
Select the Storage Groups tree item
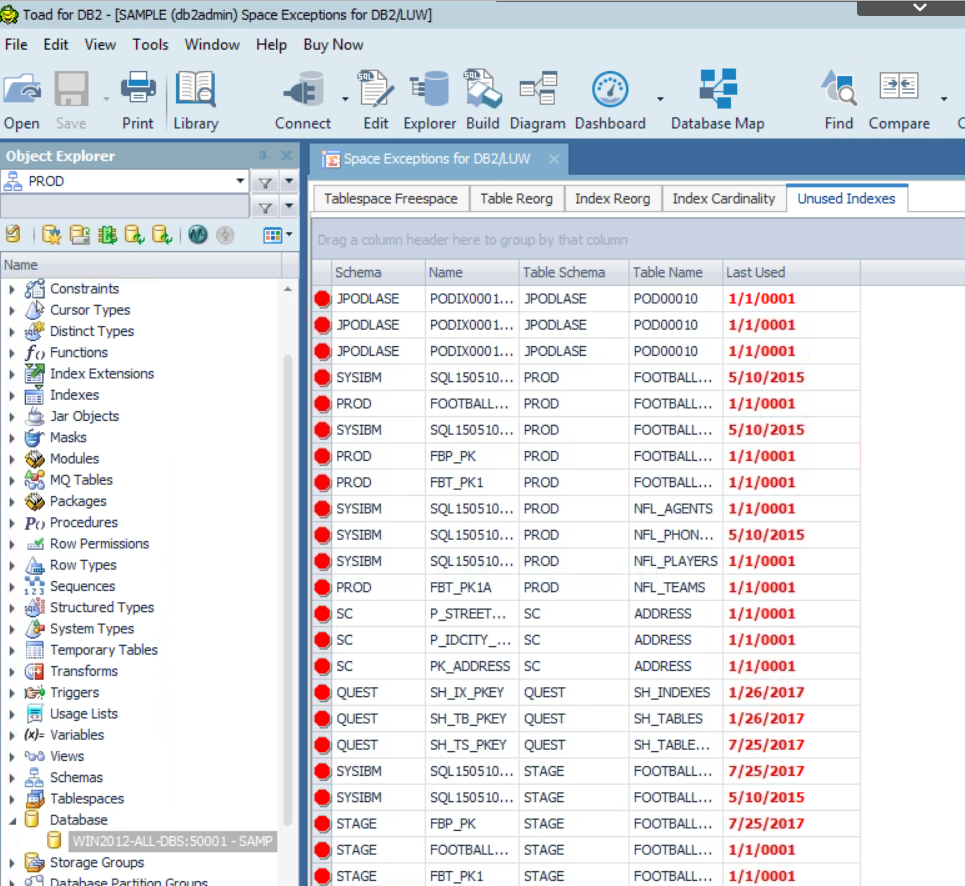(x=97, y=863)
